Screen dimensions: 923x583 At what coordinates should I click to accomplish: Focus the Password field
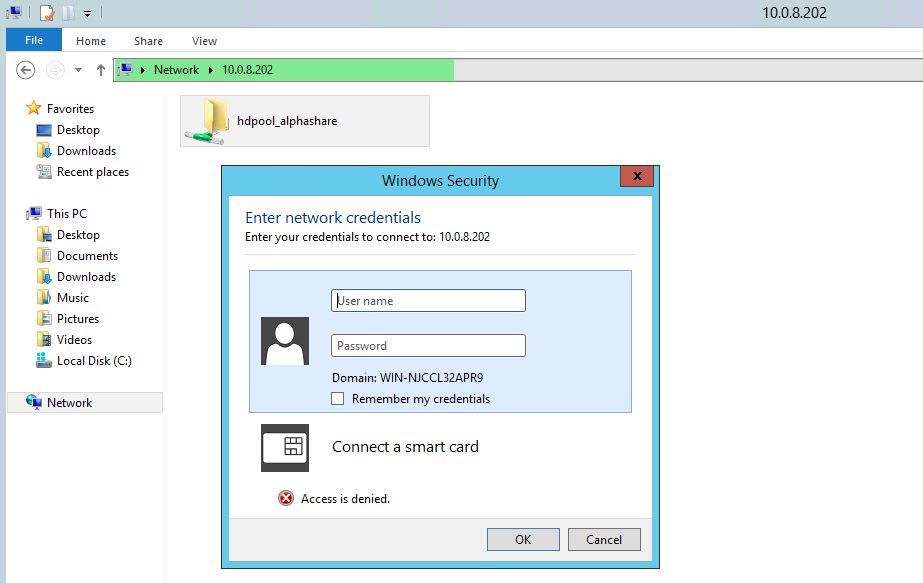(x=428, y=346)
